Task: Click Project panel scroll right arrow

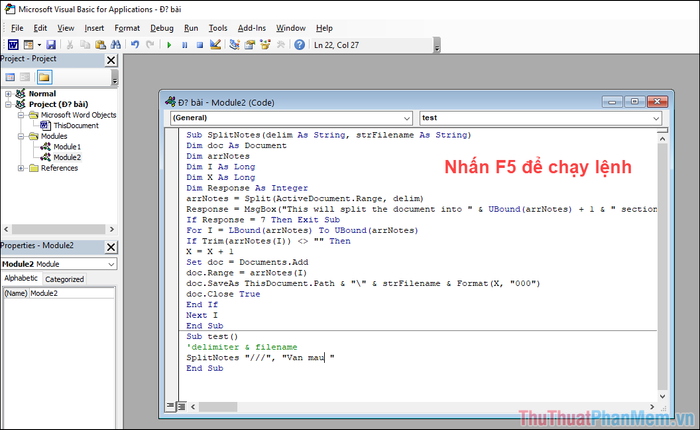Action: (112, 229)
